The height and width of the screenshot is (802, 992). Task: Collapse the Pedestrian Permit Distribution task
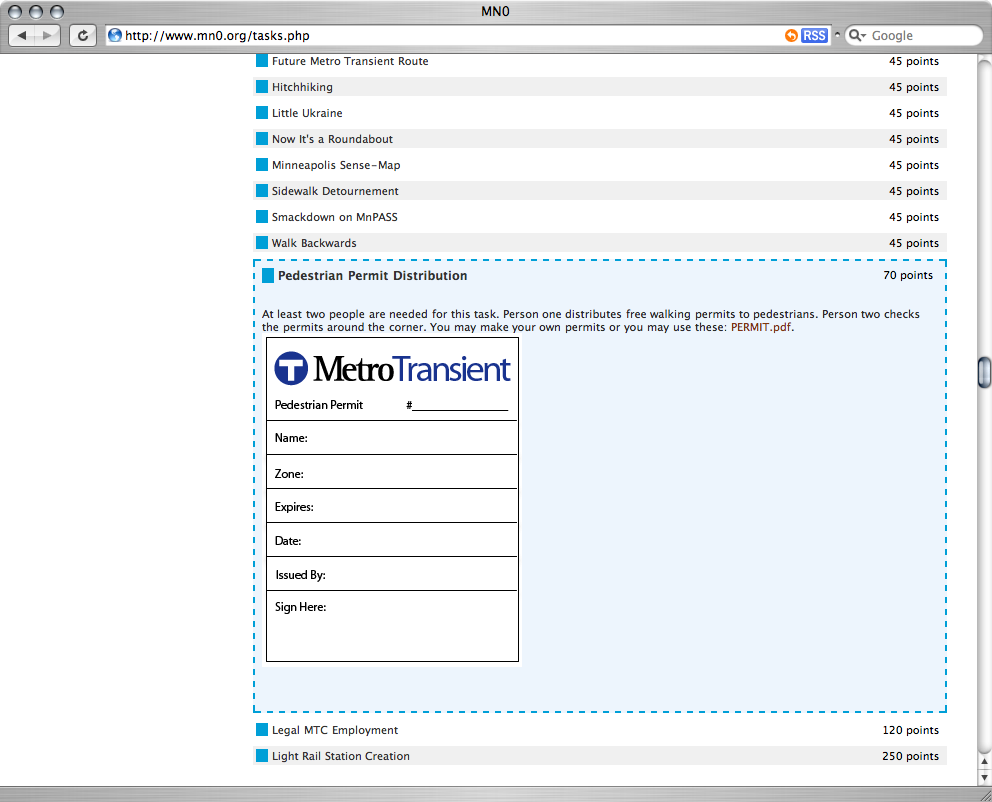(372, 275)
